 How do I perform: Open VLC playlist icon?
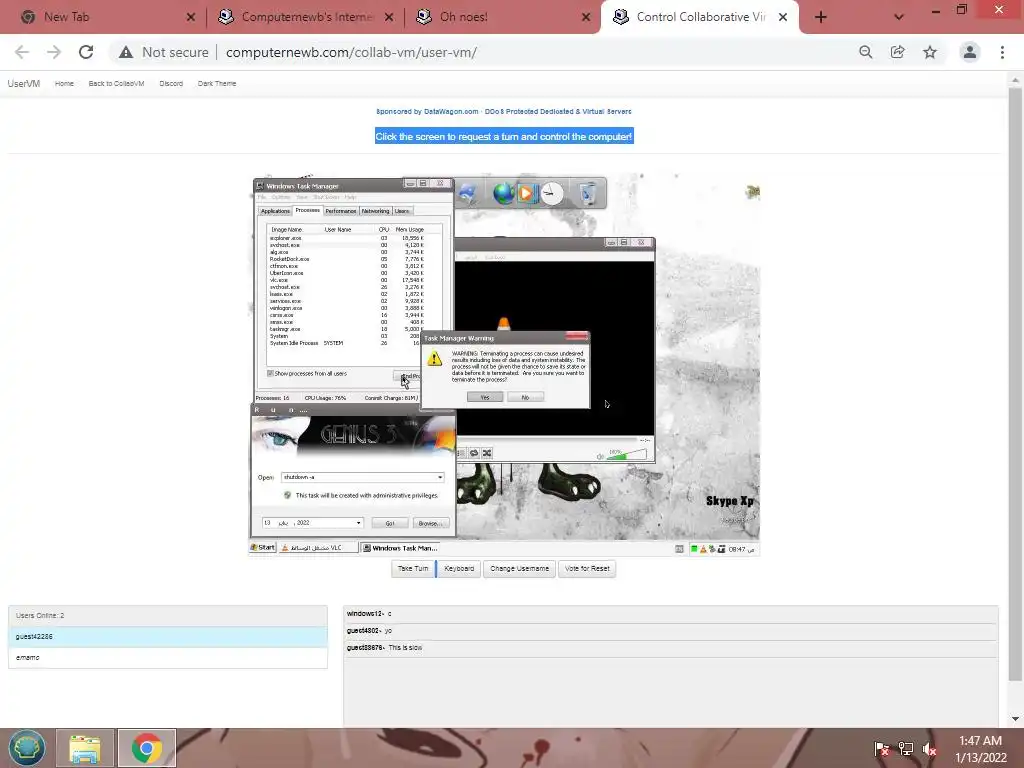461,453
